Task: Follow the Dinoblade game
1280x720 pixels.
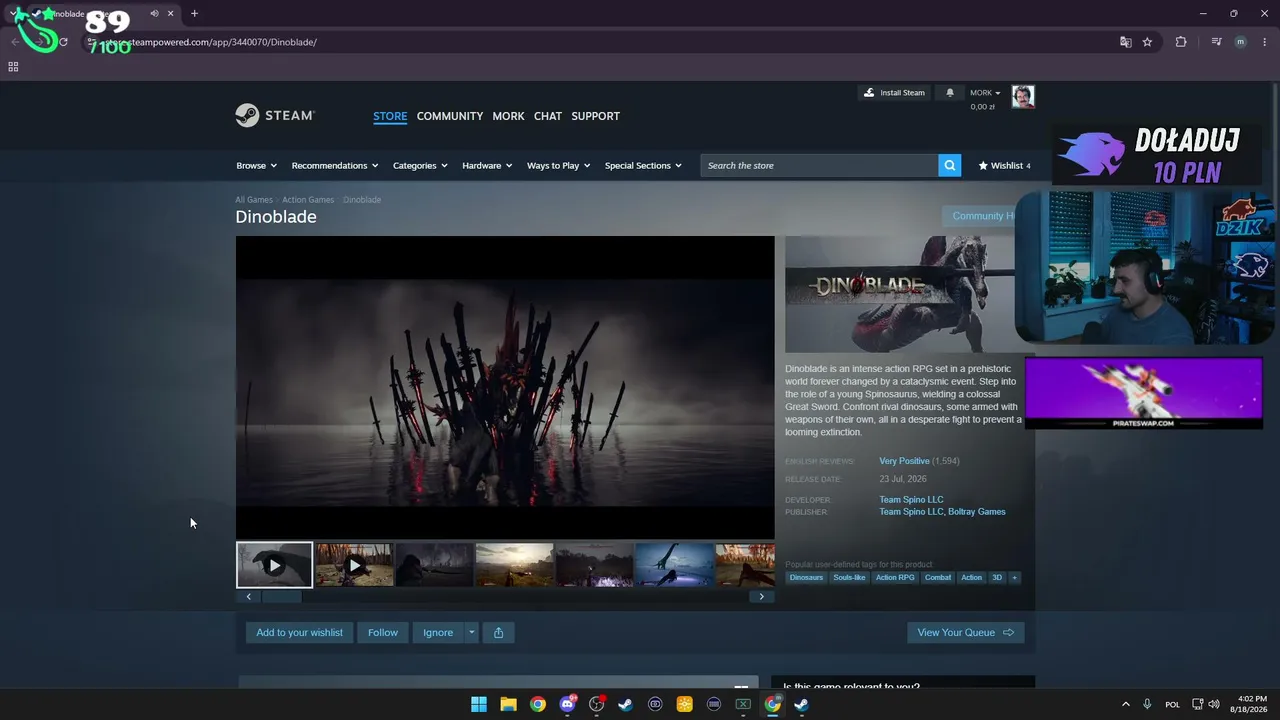Action: tap(383, 632)
